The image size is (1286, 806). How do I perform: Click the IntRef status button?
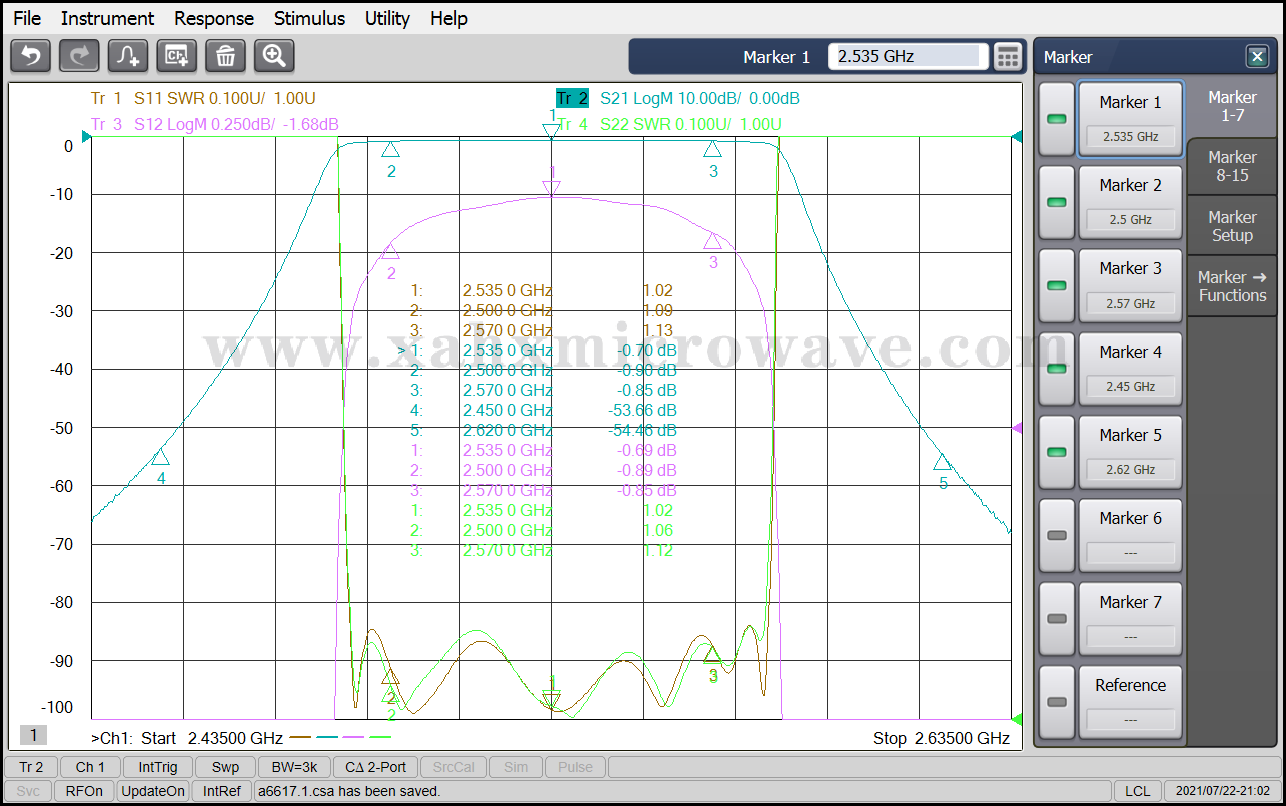click(x=222, y=791)
